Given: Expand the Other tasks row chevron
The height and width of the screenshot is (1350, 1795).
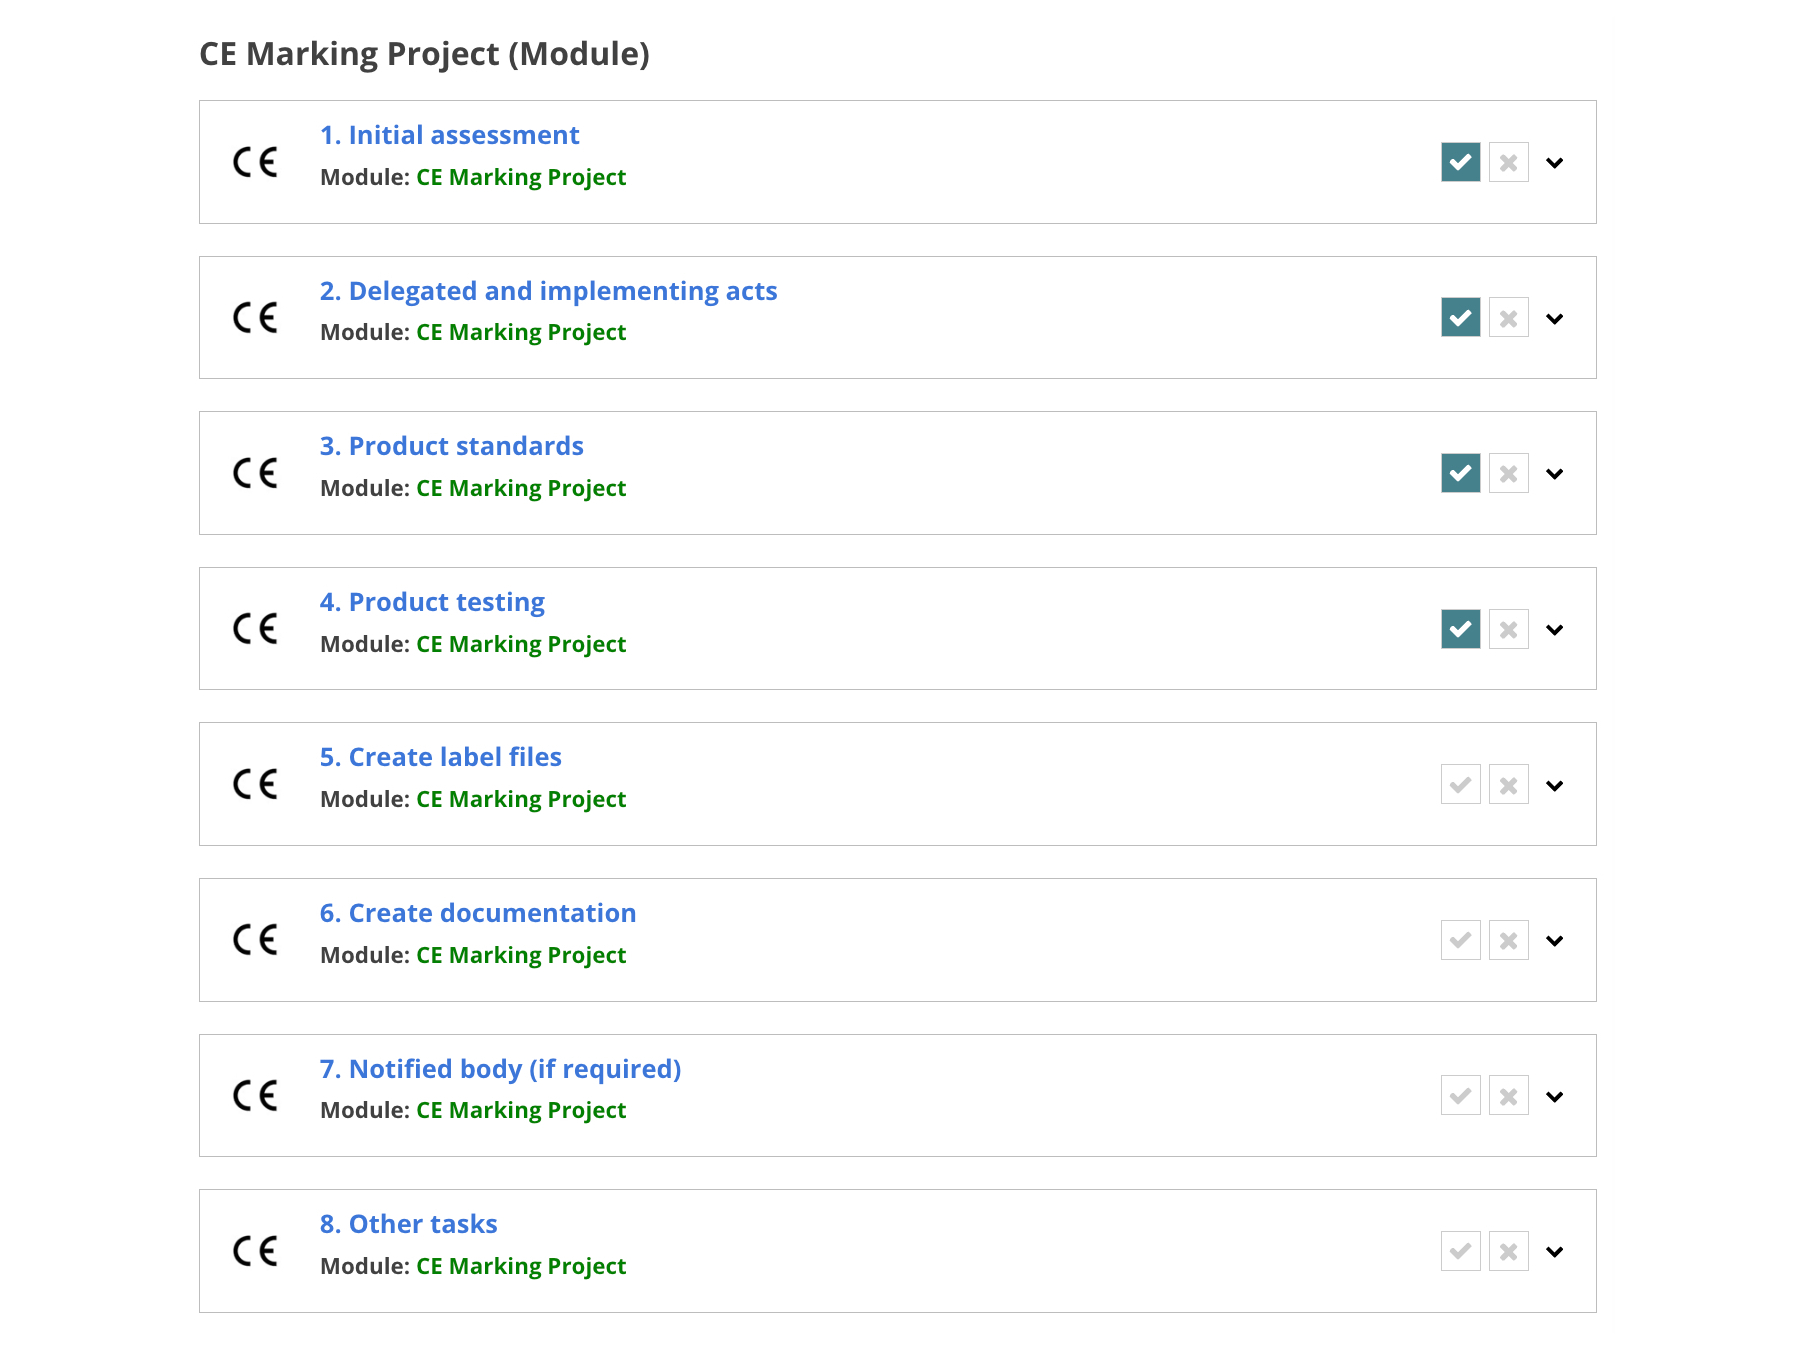Looking at the screenshot, I should (x=1555, y=1252).
